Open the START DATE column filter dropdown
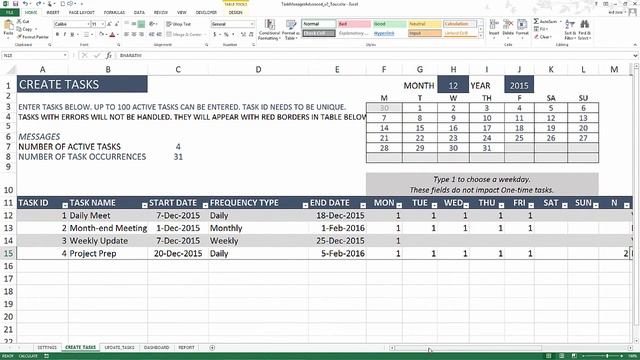 click(205, 205)
